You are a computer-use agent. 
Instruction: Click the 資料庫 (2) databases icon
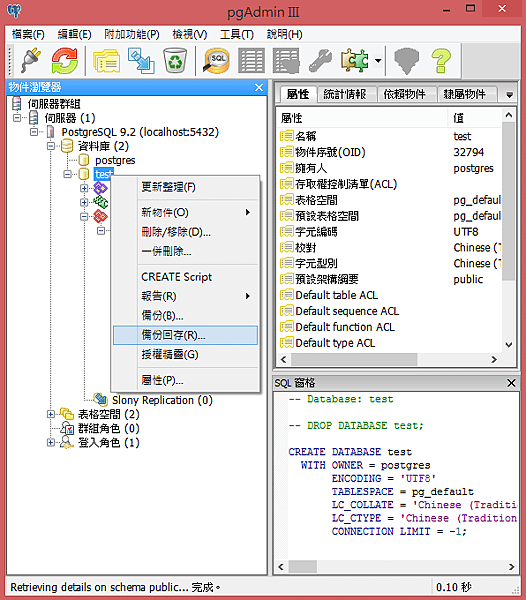pyautogui.click(x=67, y=146)
